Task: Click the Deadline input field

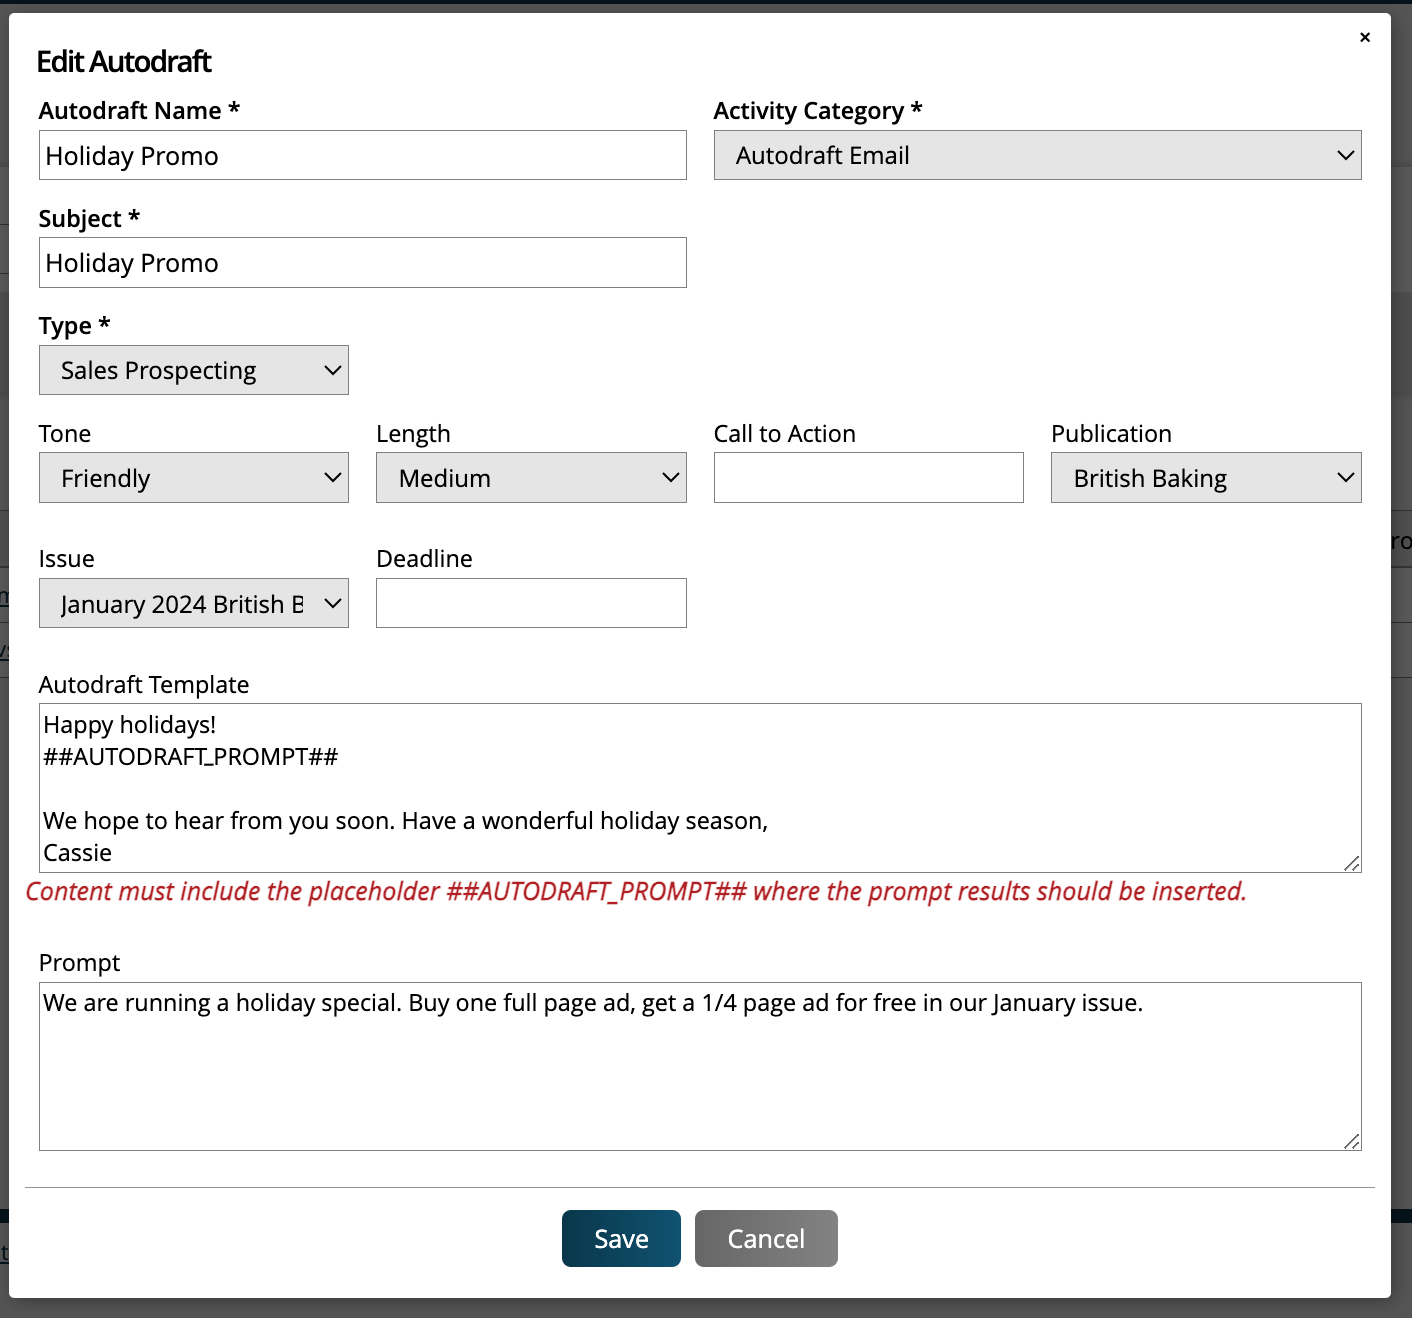Action: click(530, 603)
